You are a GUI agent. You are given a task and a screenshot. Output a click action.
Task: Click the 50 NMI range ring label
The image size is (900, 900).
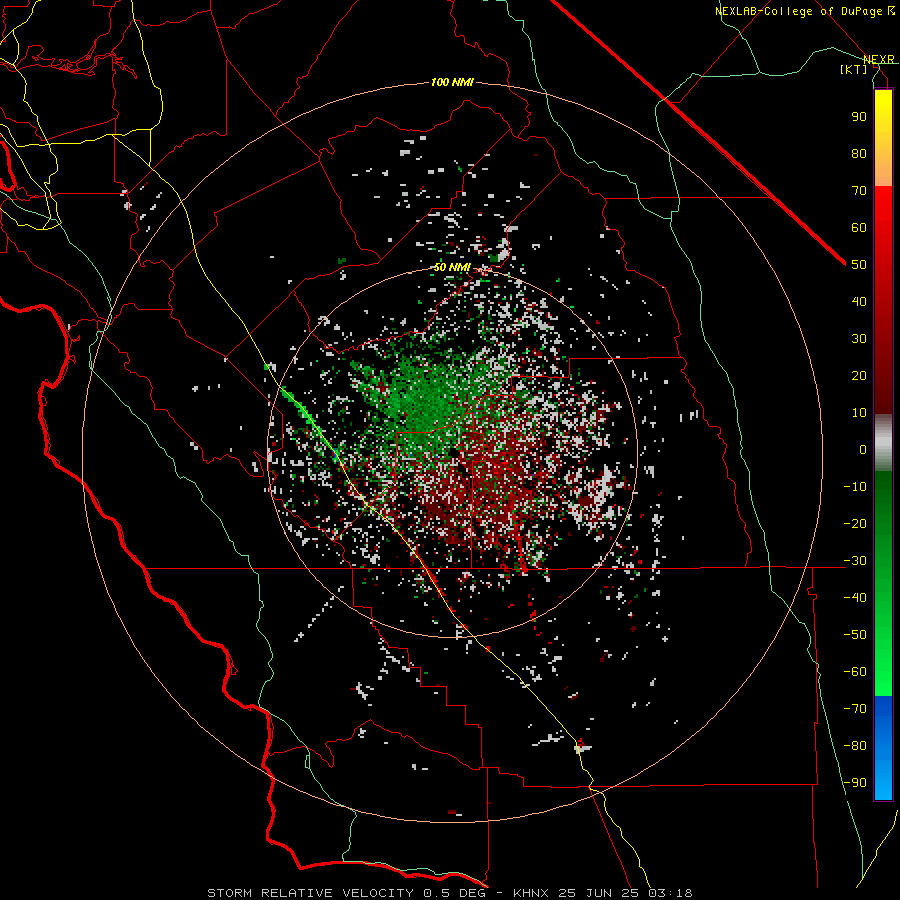click(452, 267)
